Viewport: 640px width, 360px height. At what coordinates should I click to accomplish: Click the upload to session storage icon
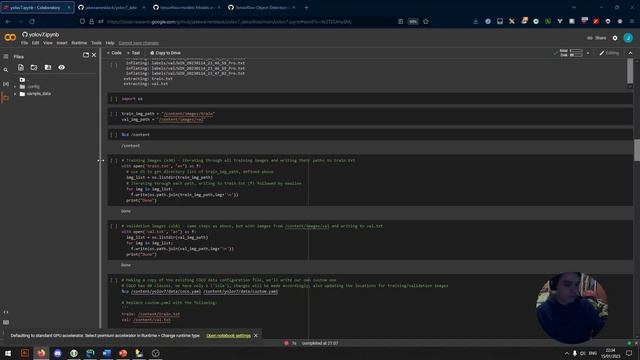tap(21, 67)
